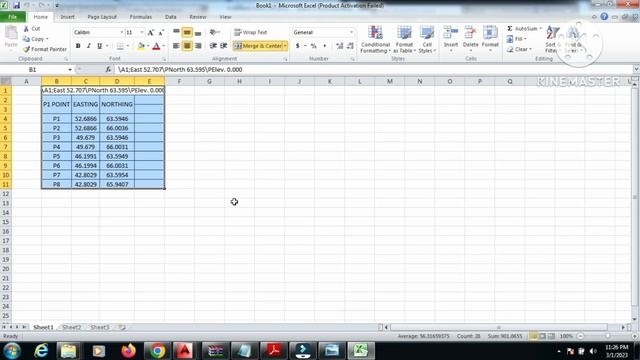Click in the formula bar
640x360 pixels.
click(x=373, y=69)
